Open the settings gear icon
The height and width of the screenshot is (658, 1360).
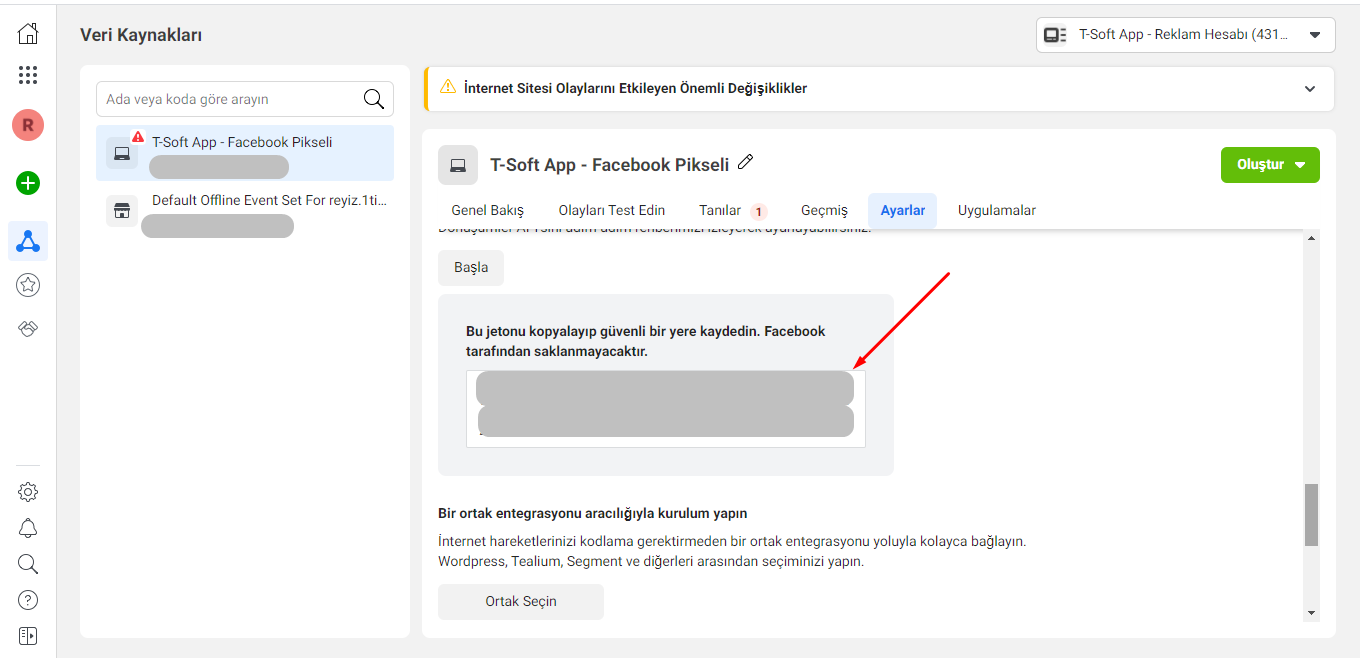pos(28,492)
